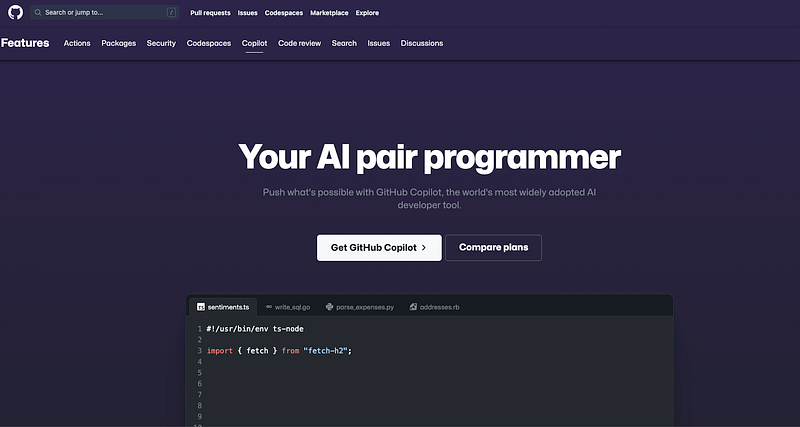Select the Copilot tab in Features nav
Viewport: 800px width, 427px height.
(x=254, y=43)
